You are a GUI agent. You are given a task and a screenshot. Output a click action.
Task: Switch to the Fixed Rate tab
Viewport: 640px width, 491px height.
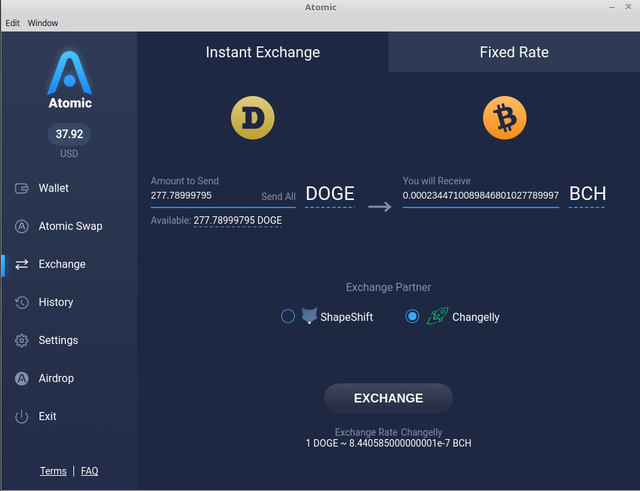click(x=514, y=52)
